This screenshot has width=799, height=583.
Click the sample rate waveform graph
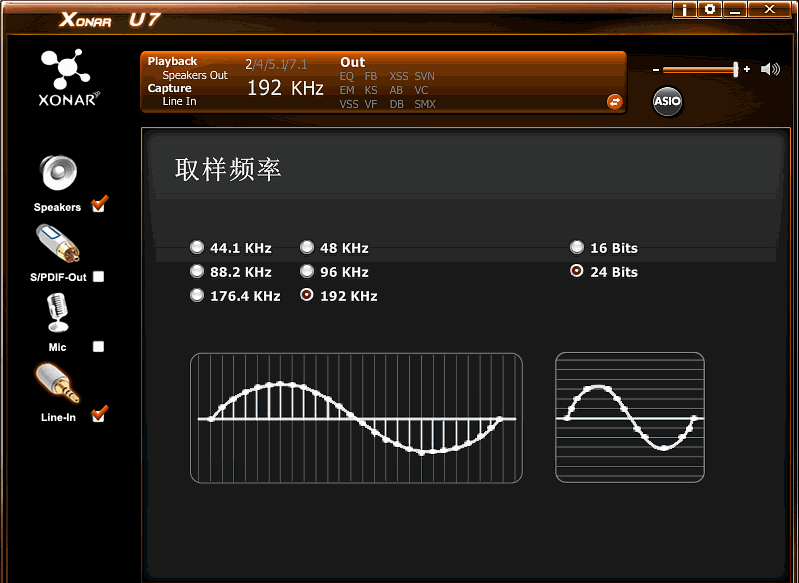pyautogui.click(x=356, y=418)
